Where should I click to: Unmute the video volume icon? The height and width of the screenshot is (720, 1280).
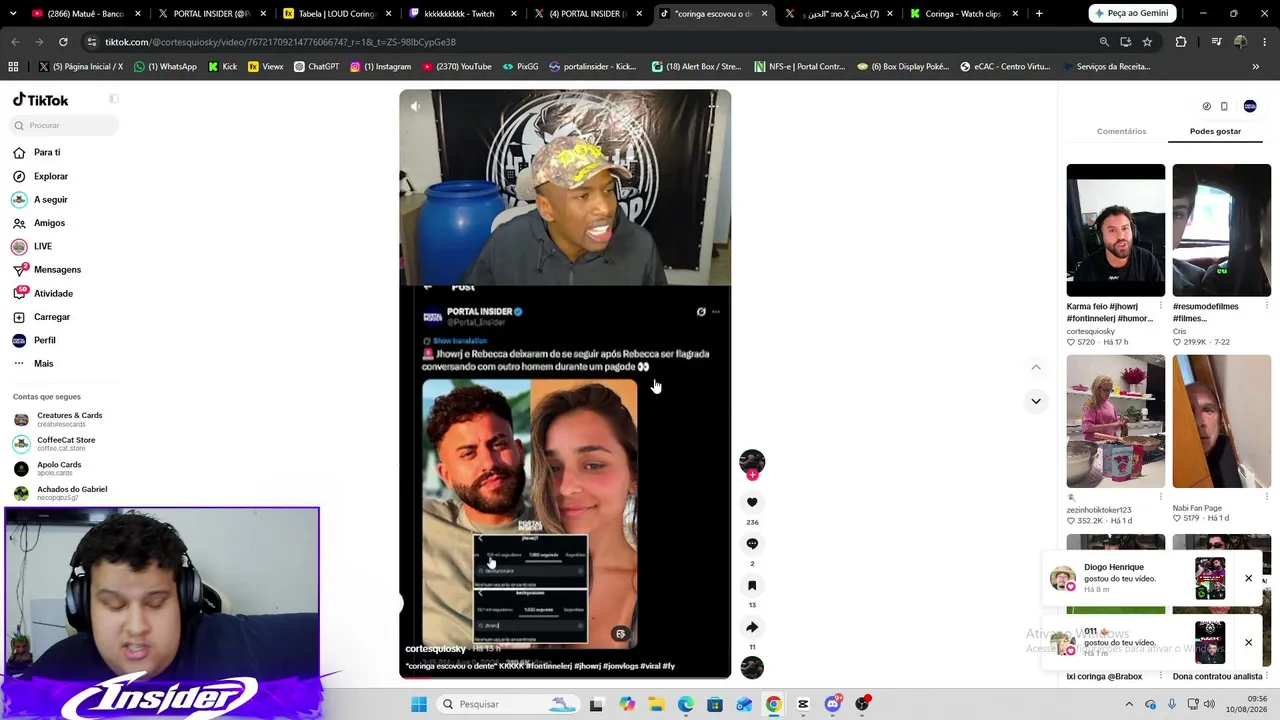click(x=415, y=106)
